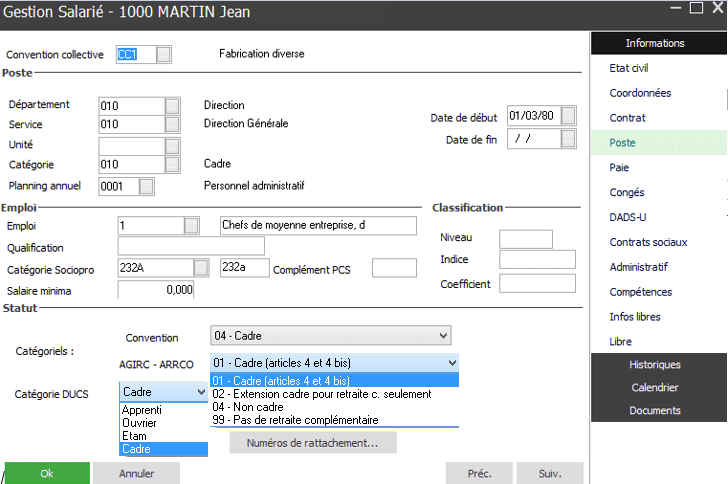Edit the Emploi code field
This screenshot has width=728, height=484.
point(151,226)
